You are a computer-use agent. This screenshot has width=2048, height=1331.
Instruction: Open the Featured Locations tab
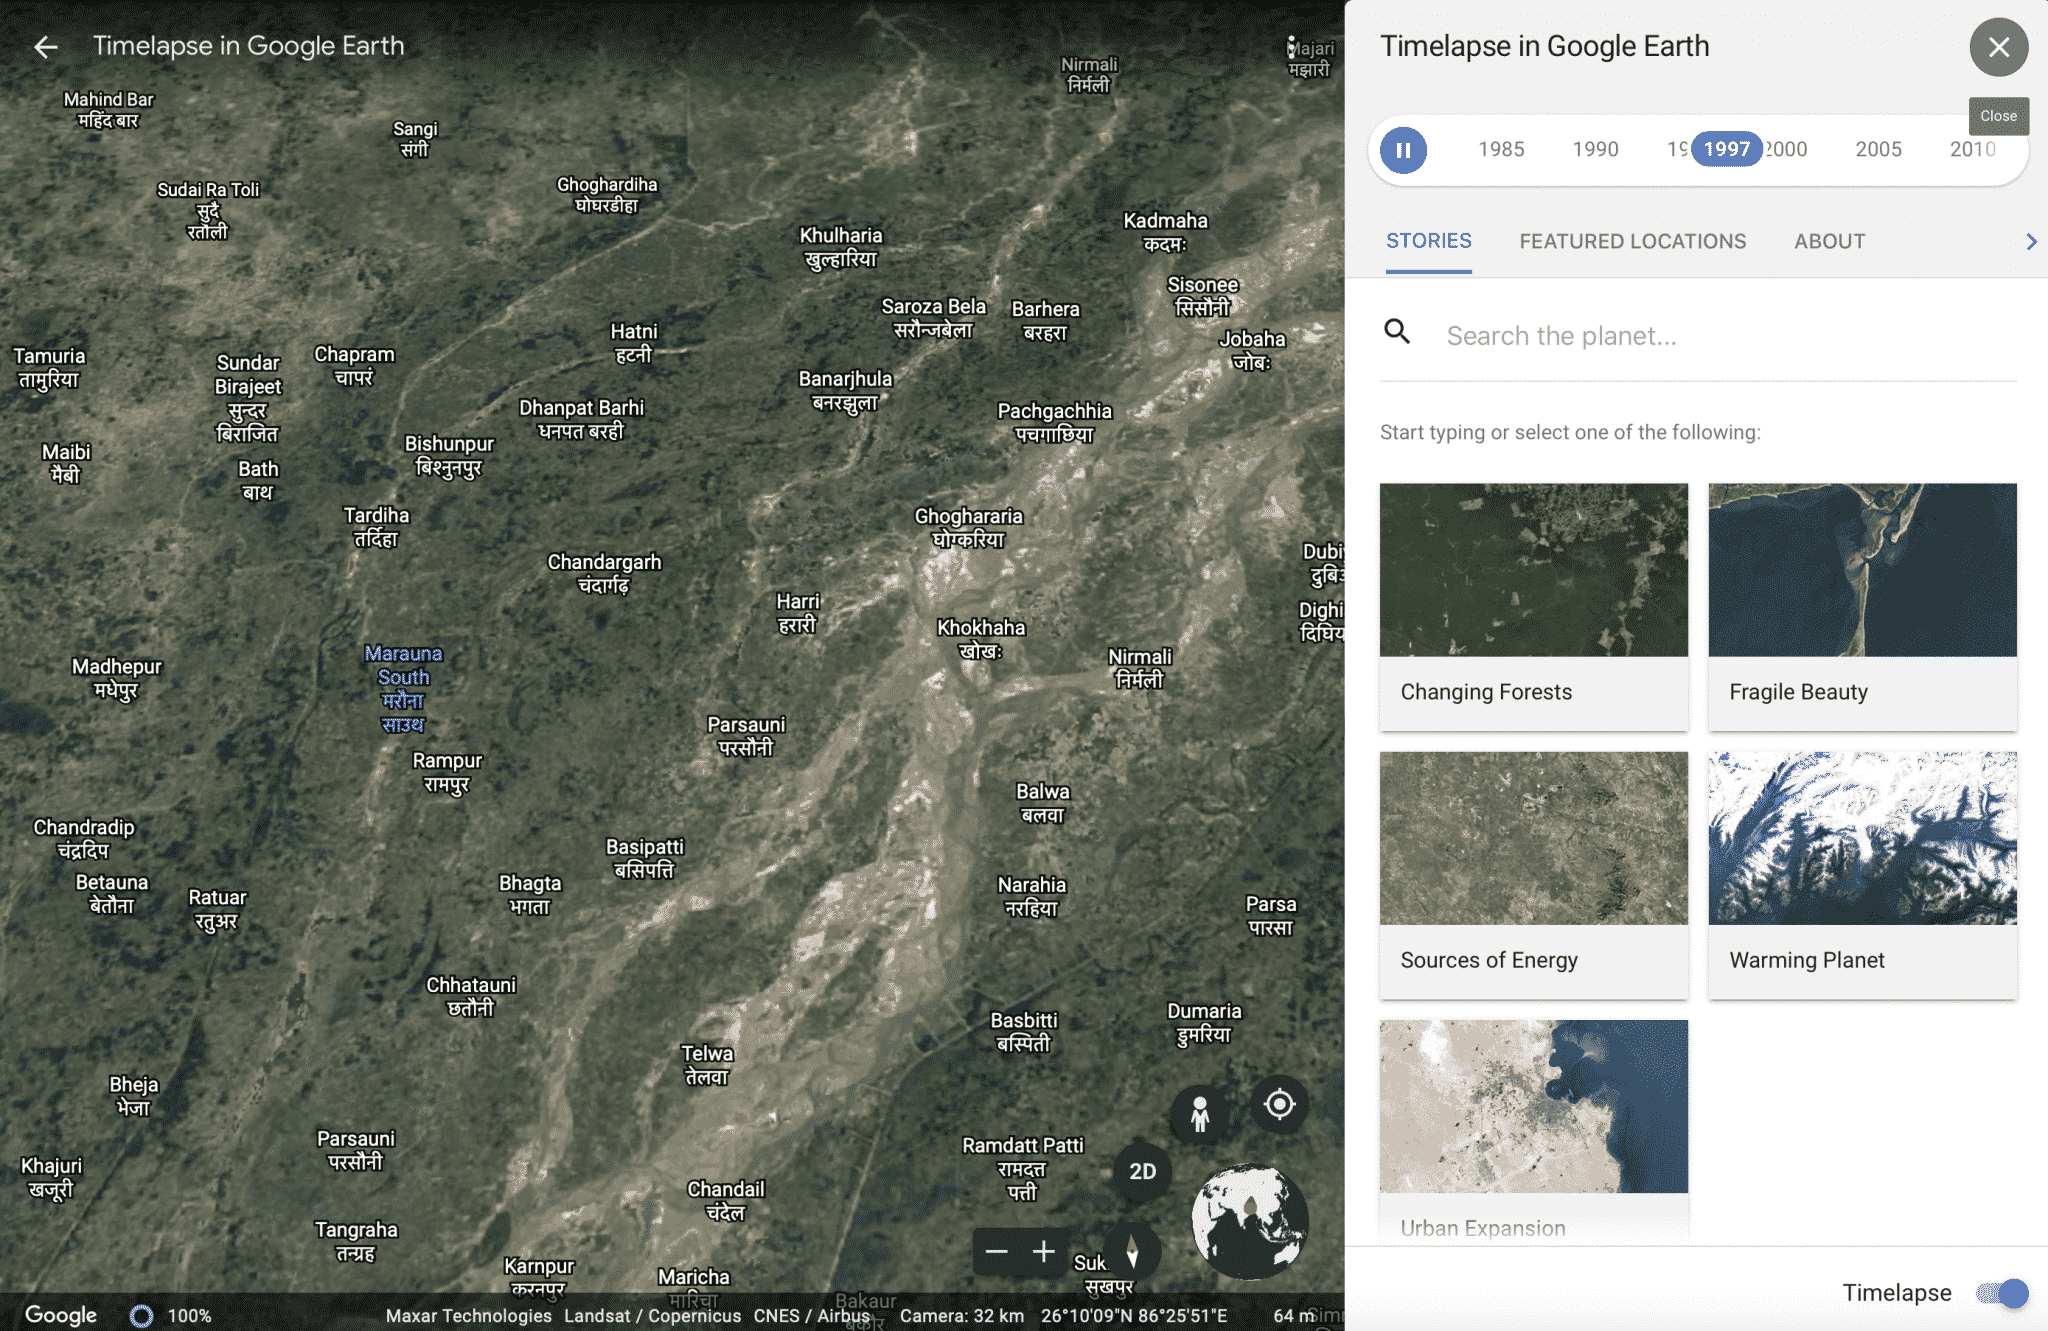pyautogui.click(x=1632, y=242)
